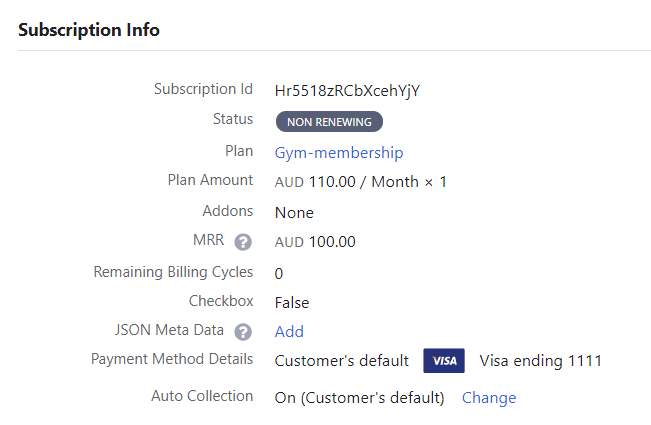Click Customer's default payment method text
The width and height of the screenshot is (651, 425).
coord(341,361)
